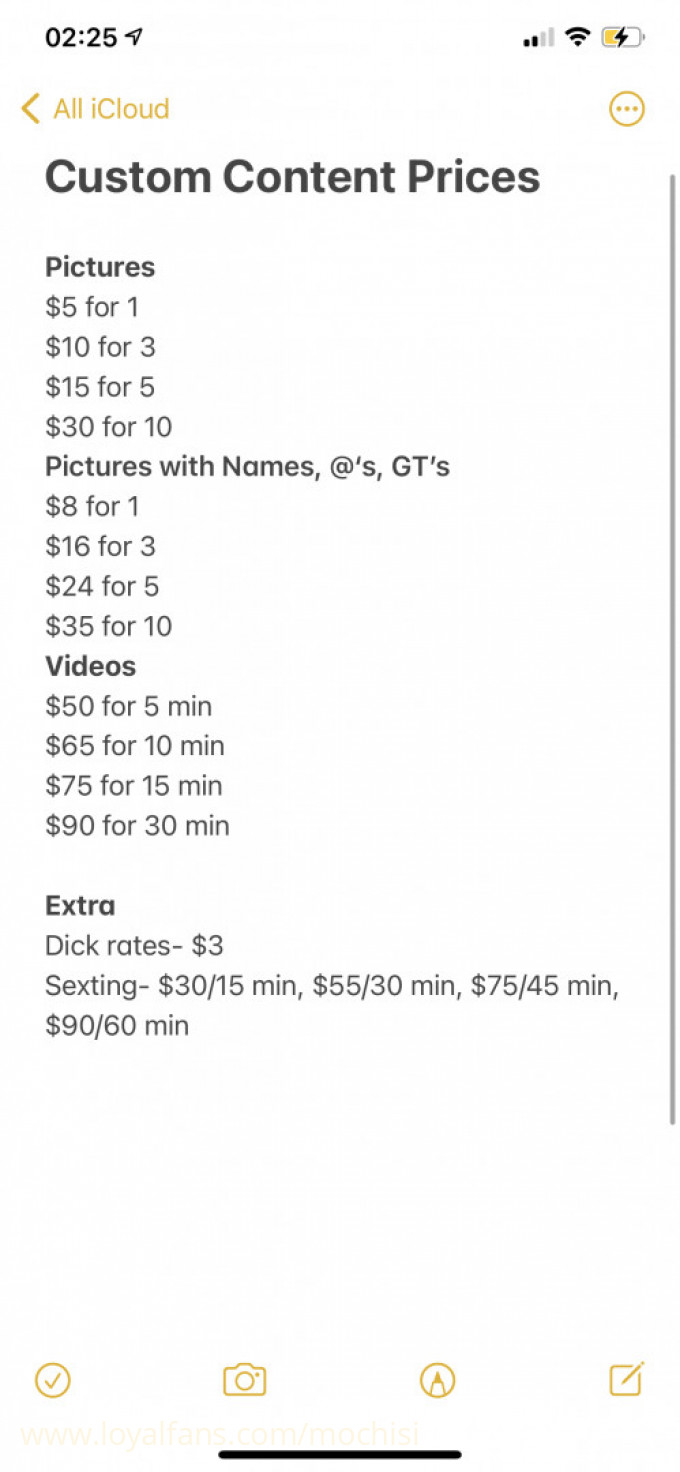Select the Markup pen icon
Screen dimensions: 680x1472
[x=437, y=1380]
